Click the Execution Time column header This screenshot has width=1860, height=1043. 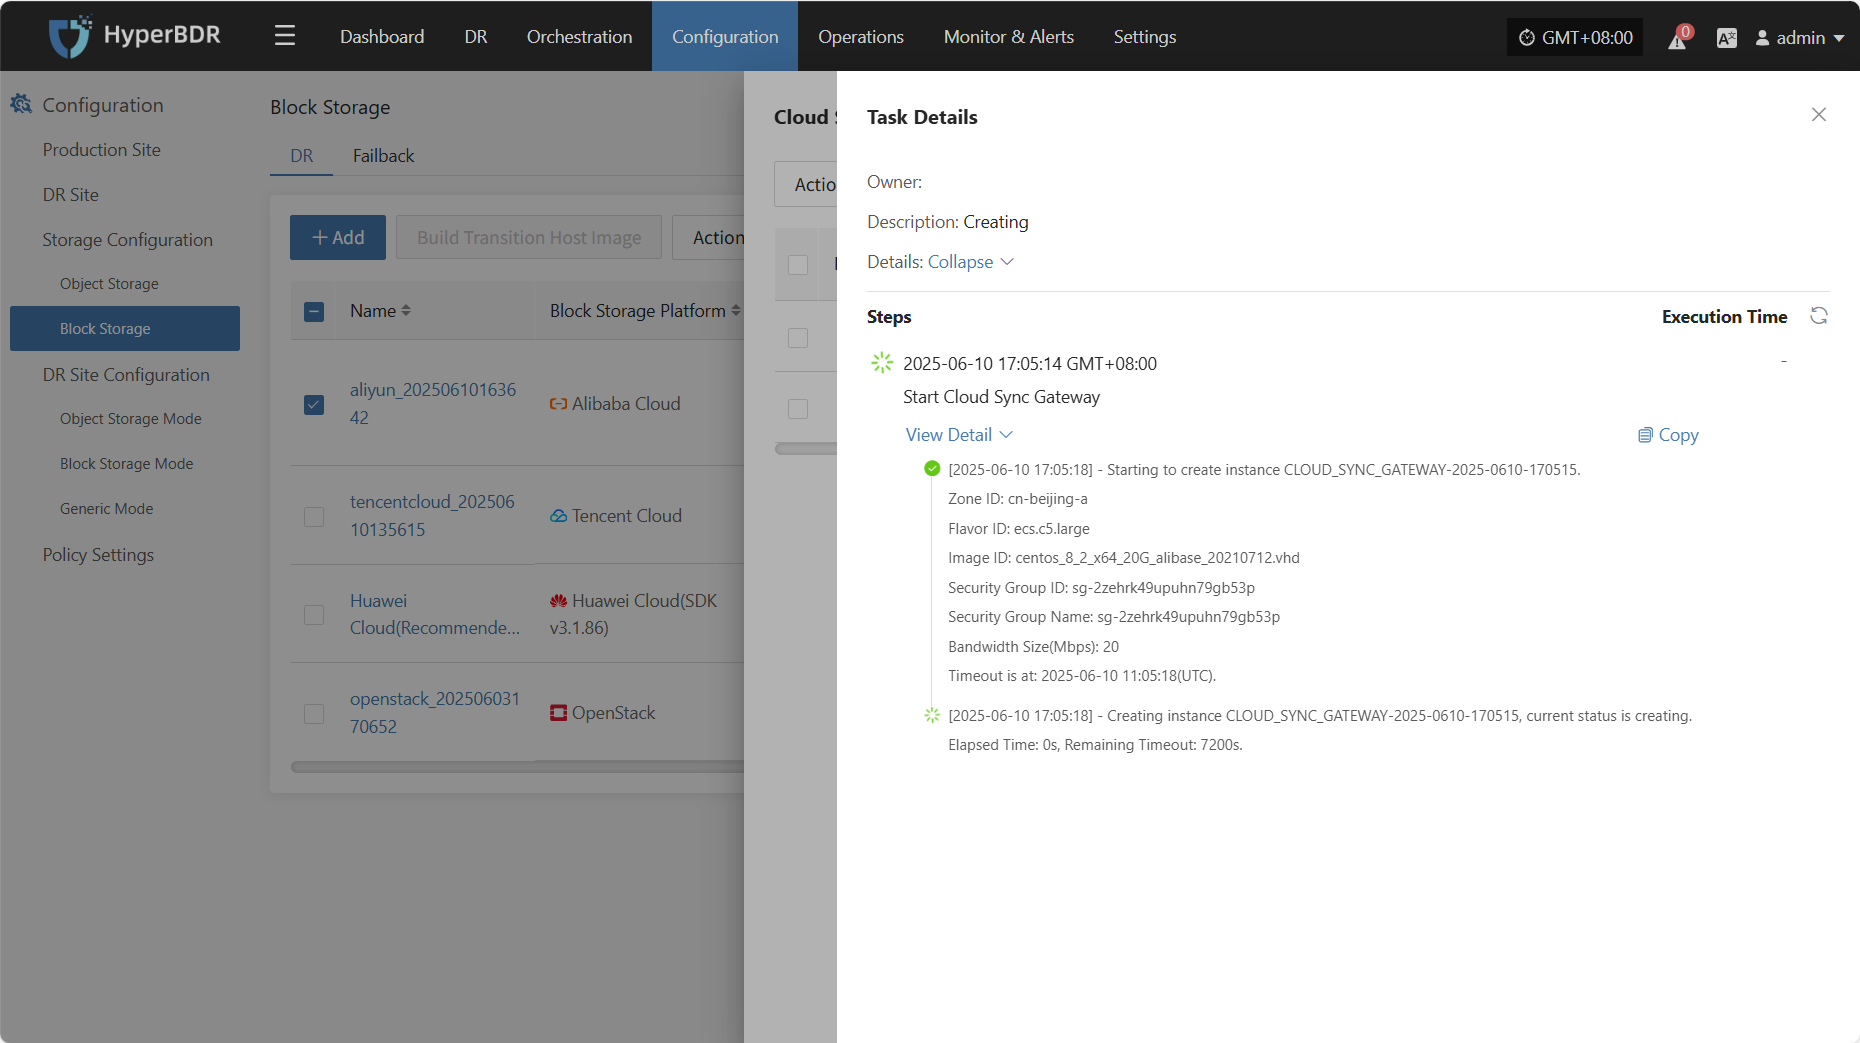pos(1724,317)
